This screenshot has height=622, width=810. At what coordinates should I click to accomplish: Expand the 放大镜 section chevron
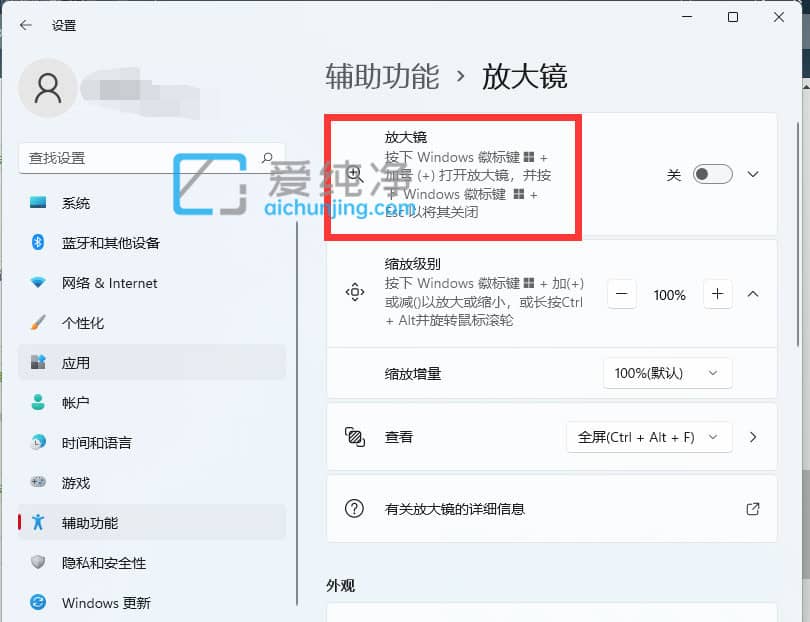753,174
